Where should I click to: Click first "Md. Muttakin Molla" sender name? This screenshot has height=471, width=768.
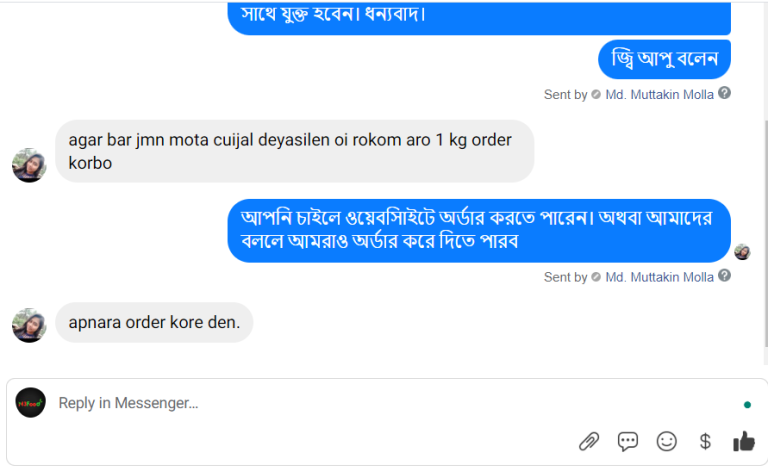(x=659, y=94)
